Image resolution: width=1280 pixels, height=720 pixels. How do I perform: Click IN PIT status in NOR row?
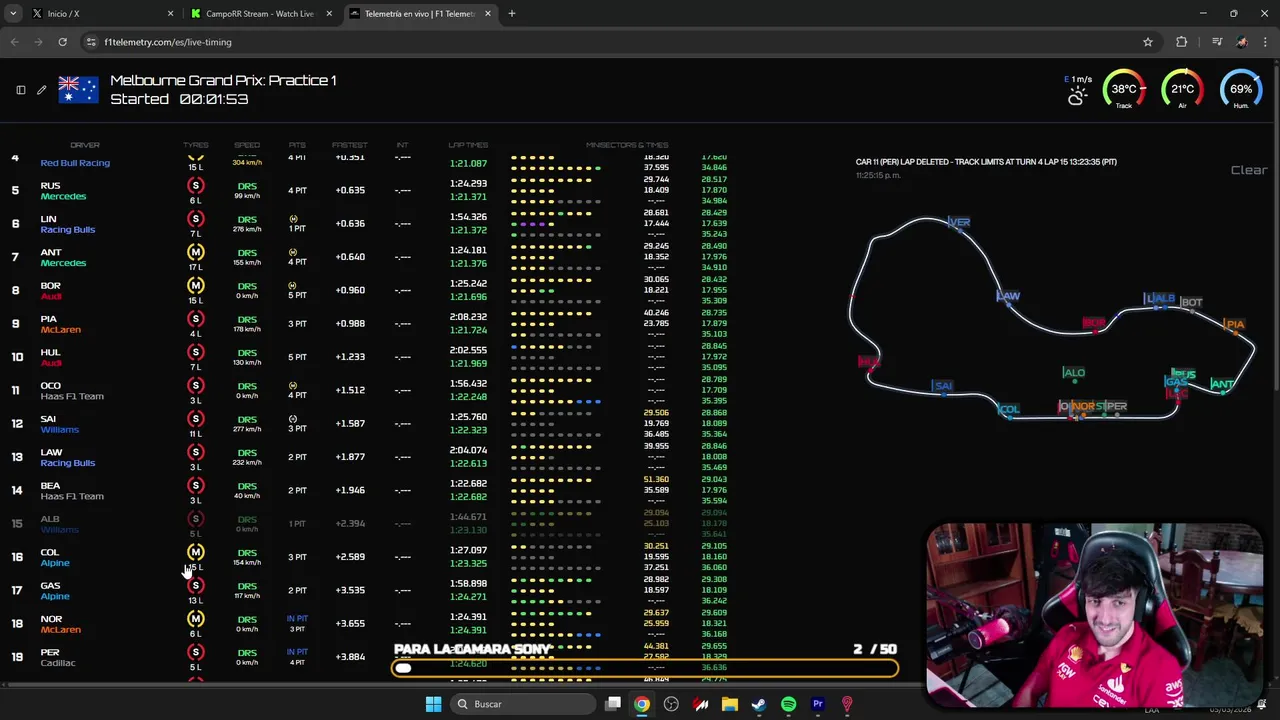[297, 619]
